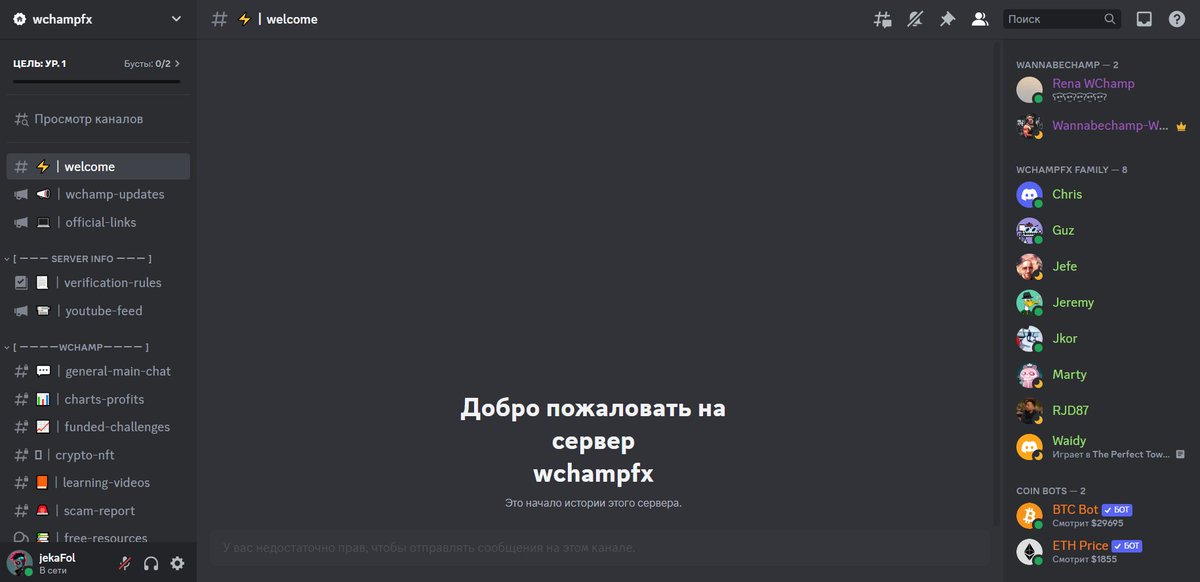
Task: Click the disabled message input box
Action: point(599,548)
